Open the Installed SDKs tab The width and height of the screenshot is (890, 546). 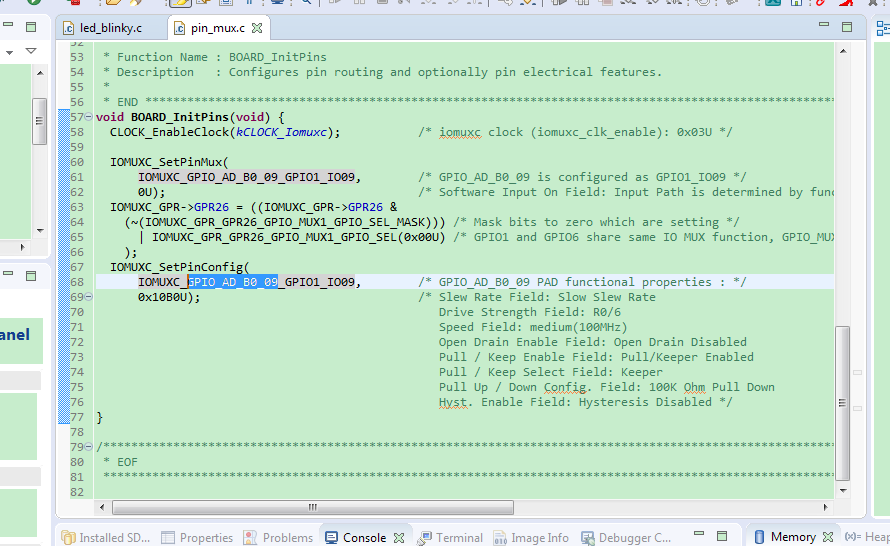coord(106,537)
